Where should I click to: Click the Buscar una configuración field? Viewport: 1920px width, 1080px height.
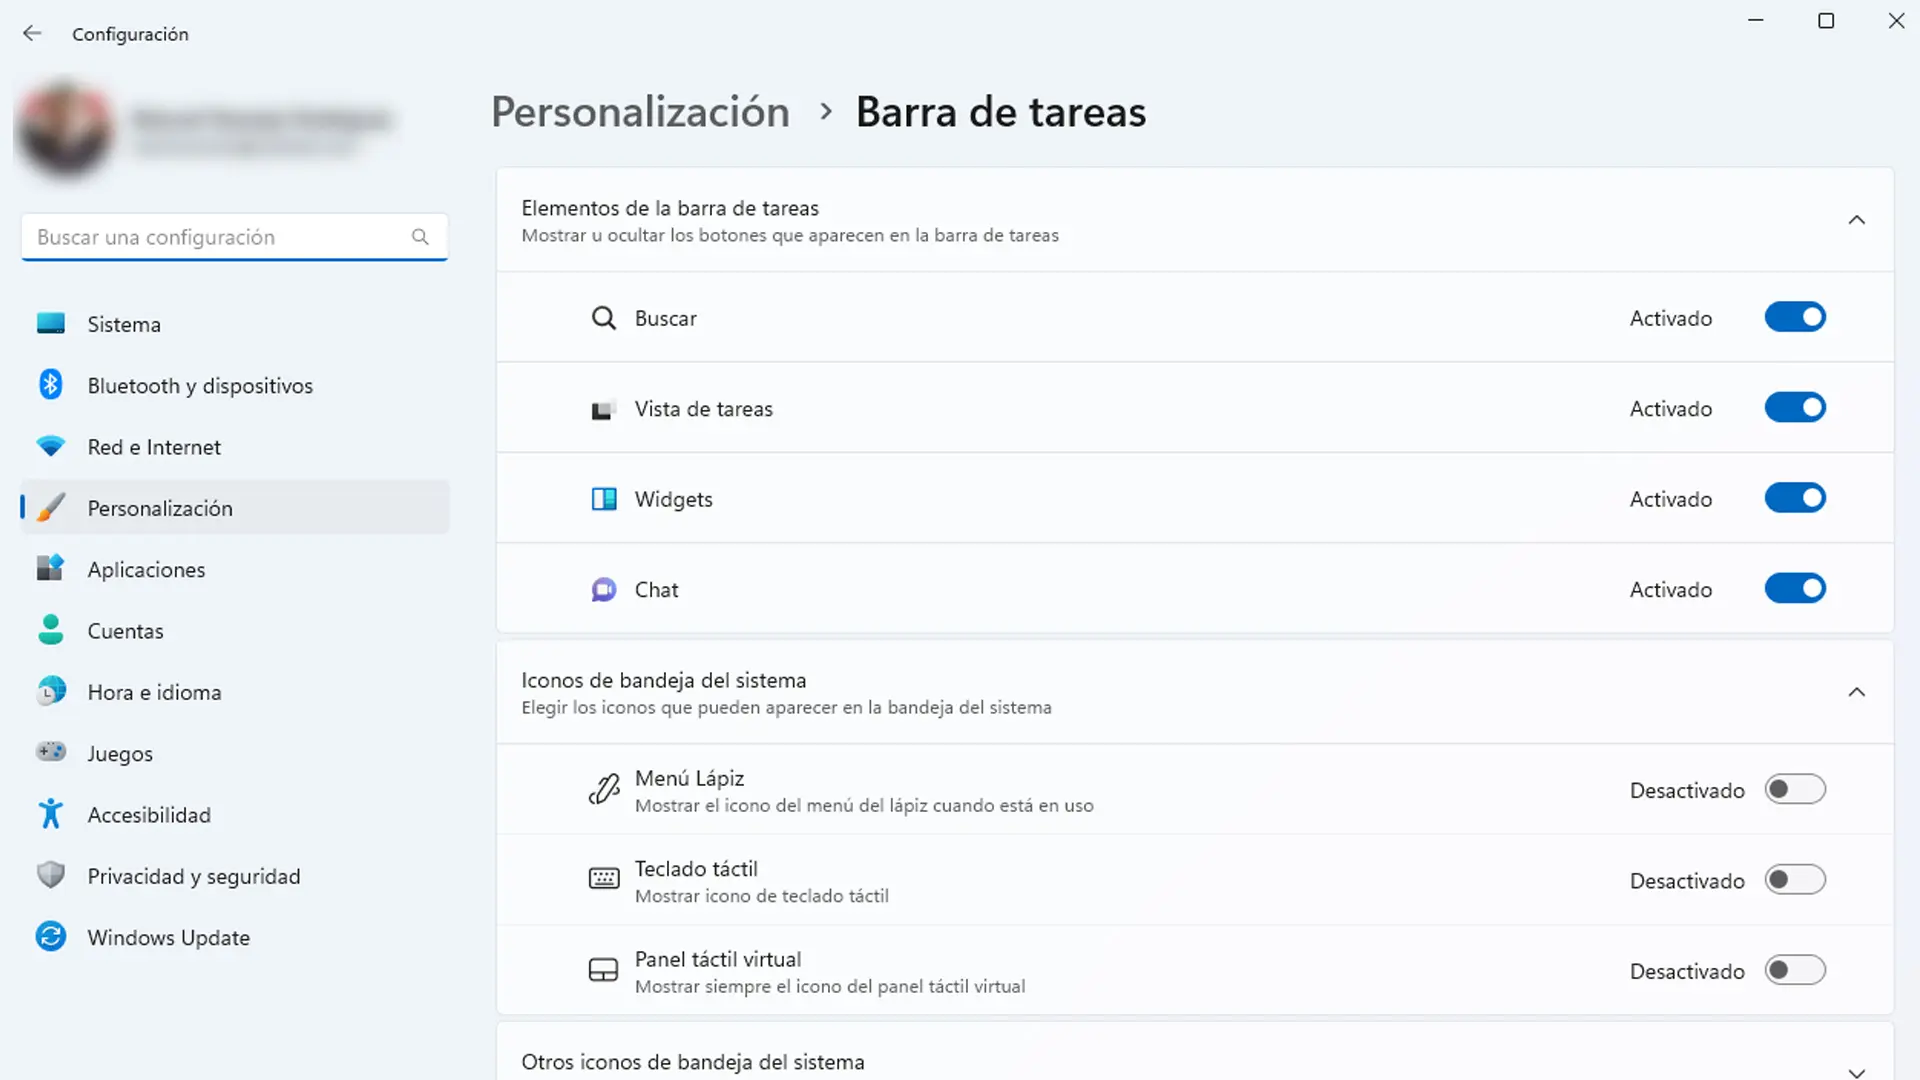click(215, 237)
